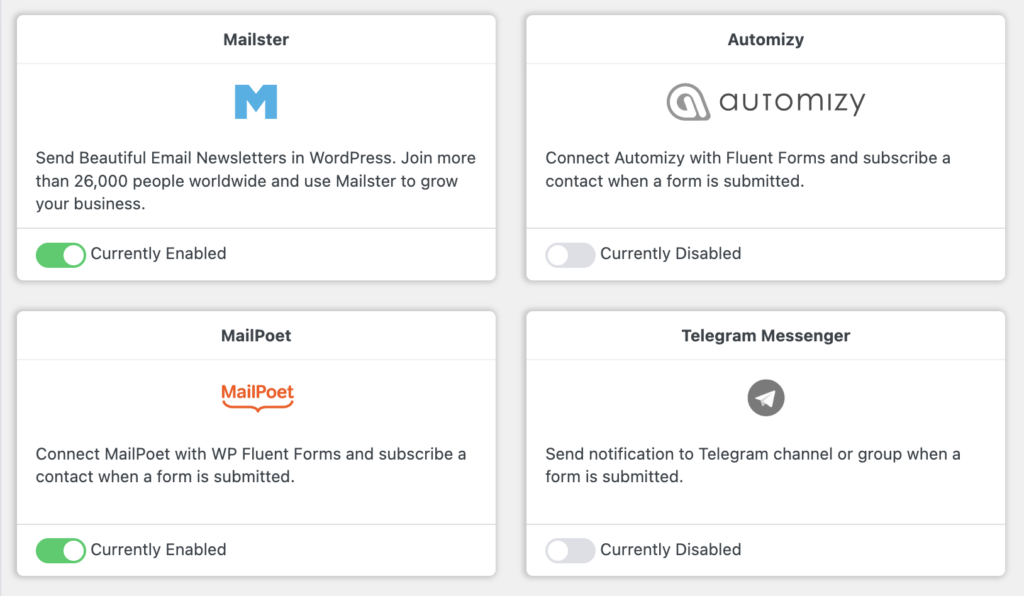Screen dimensions: 1024x596
Task: Click the Telegram paper plane icon
Action: click(765, 398)
